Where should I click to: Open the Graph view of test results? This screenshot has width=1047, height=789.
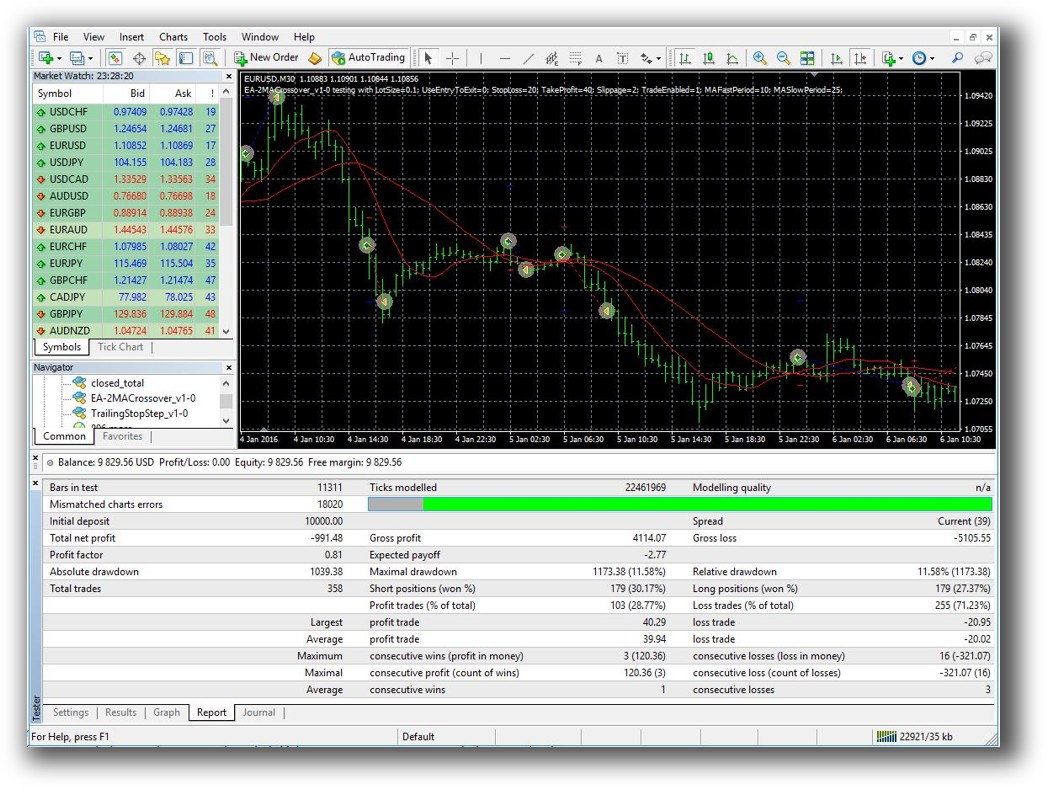167,712
